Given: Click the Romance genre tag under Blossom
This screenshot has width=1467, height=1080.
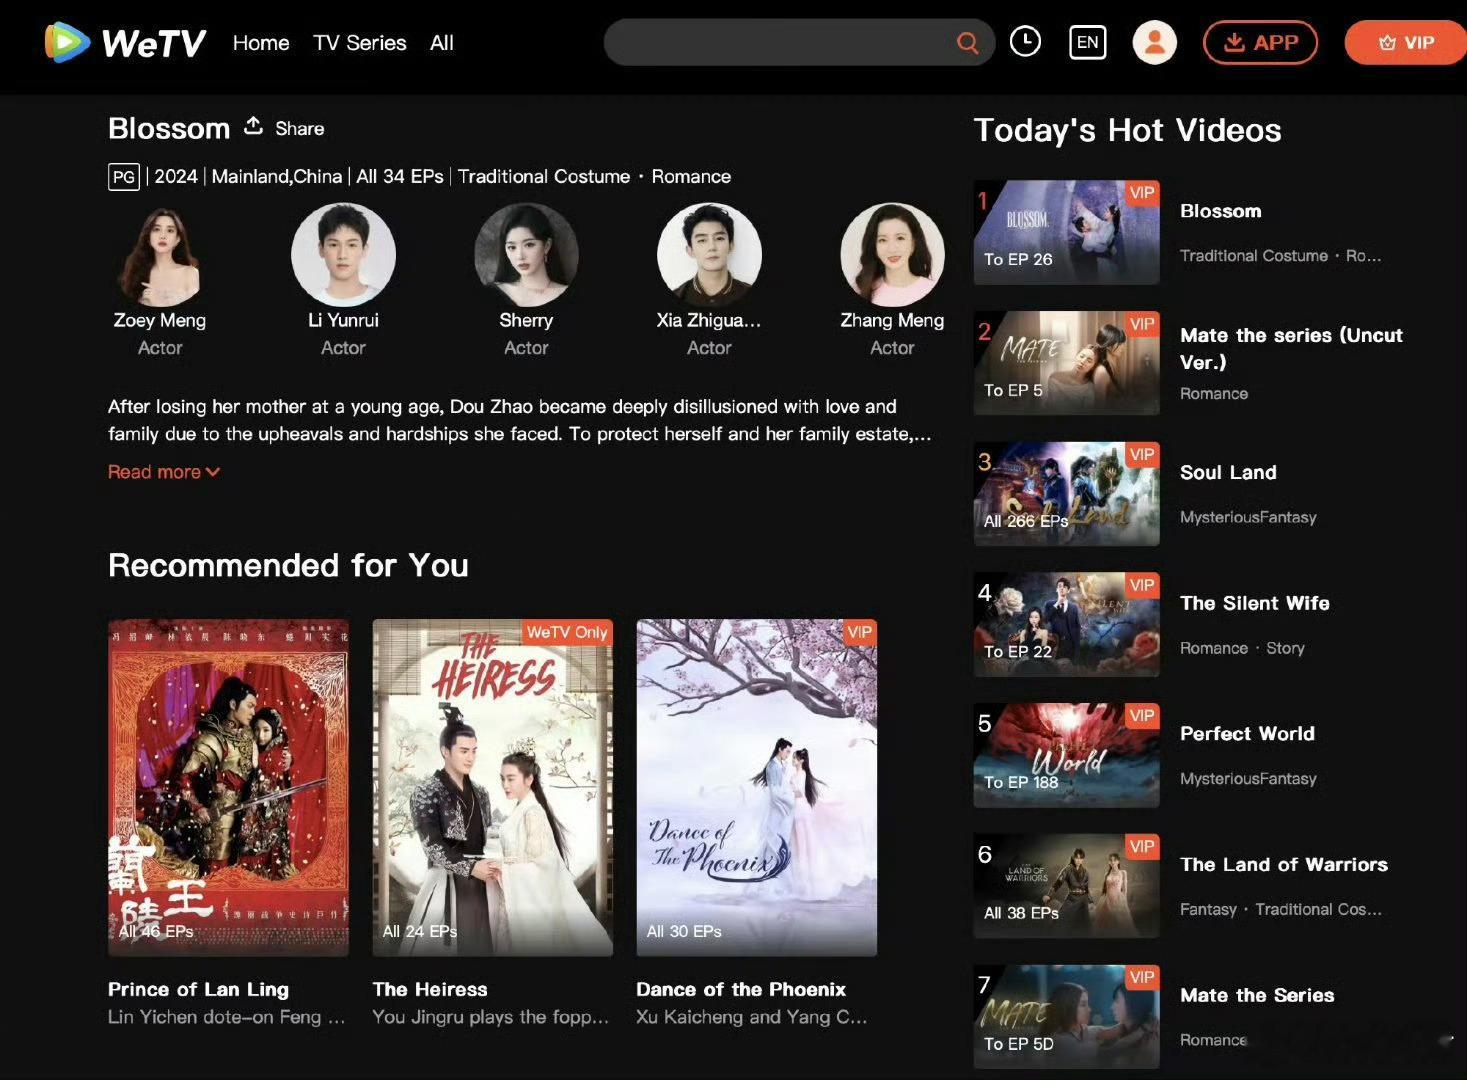Looking at the screenshot, I should (691, 177).
